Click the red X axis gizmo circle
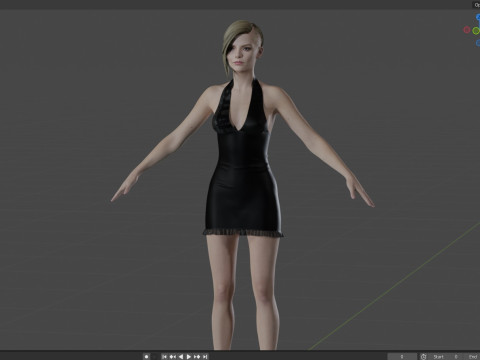The image size is (480, 360). pos(467,30)
